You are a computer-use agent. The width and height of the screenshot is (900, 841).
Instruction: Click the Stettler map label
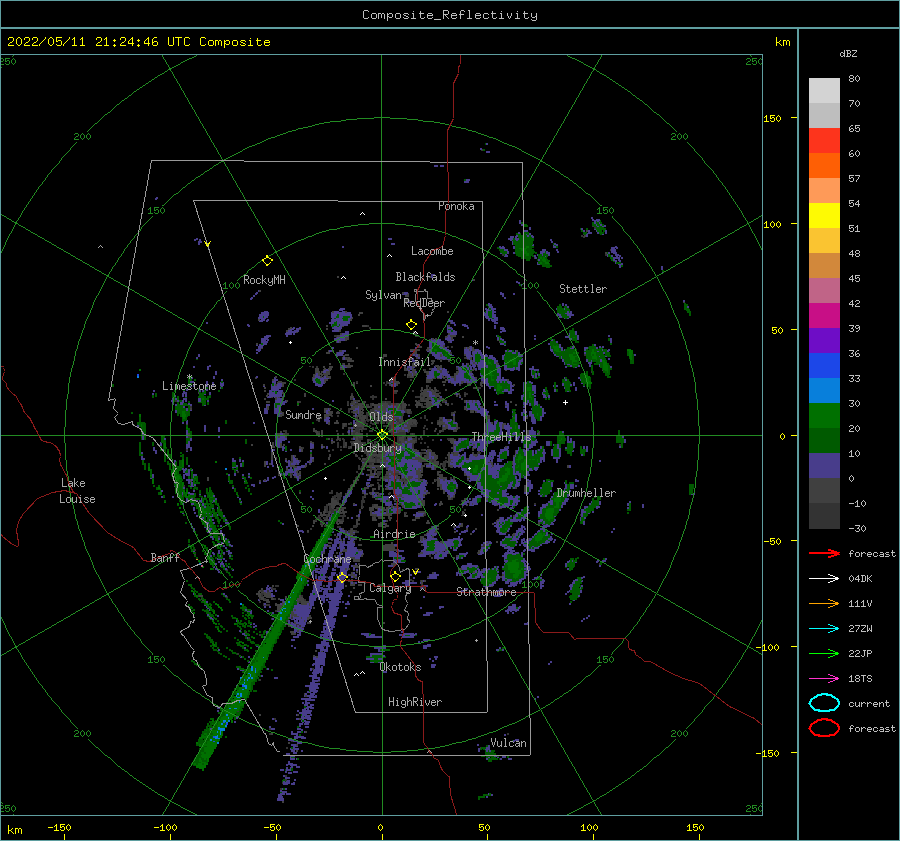pos(583,289)
